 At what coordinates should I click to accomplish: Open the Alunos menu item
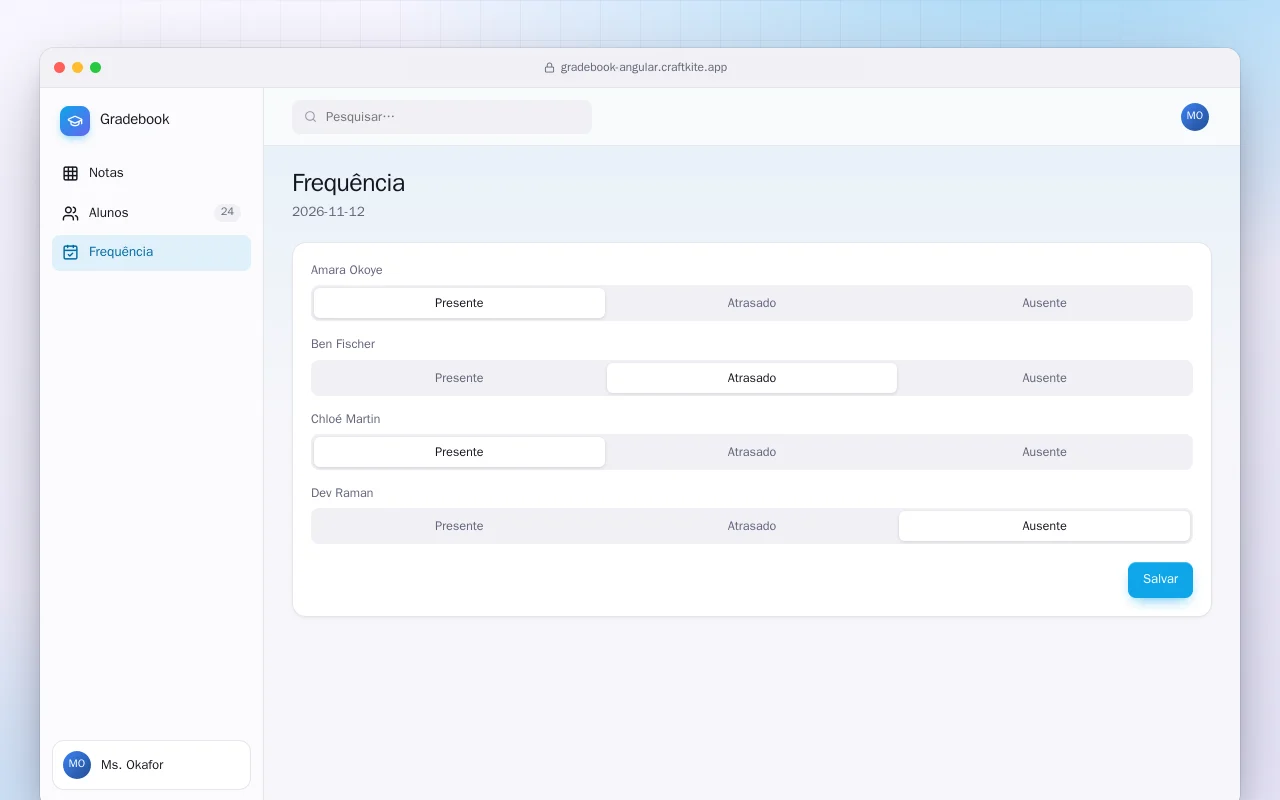click(x=151, y=213)
